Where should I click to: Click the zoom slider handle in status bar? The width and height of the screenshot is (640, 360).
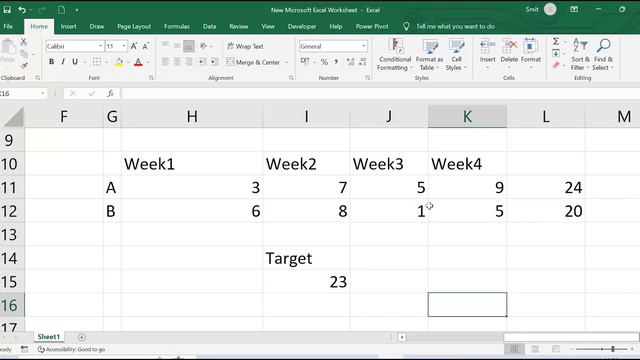[613, 349]
